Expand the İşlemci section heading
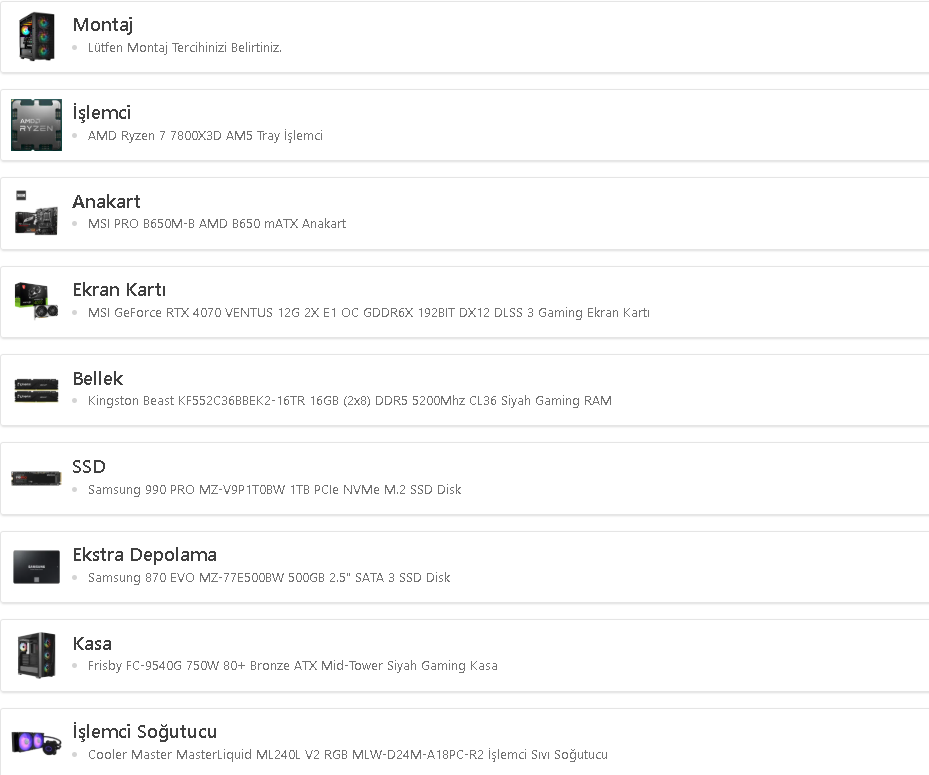This screenshot has width=929, height=775. click(101, 113)
